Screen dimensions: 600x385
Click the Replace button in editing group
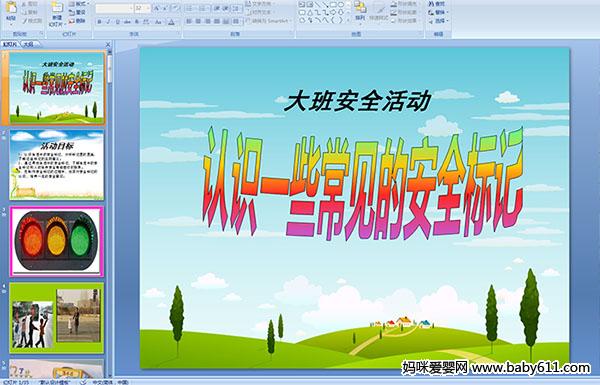tap(437, 12)
